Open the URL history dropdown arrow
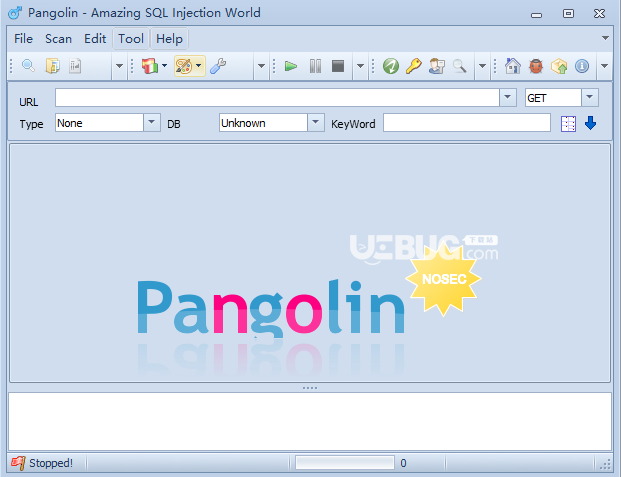The image size is (621, 477). pos(508,97)
